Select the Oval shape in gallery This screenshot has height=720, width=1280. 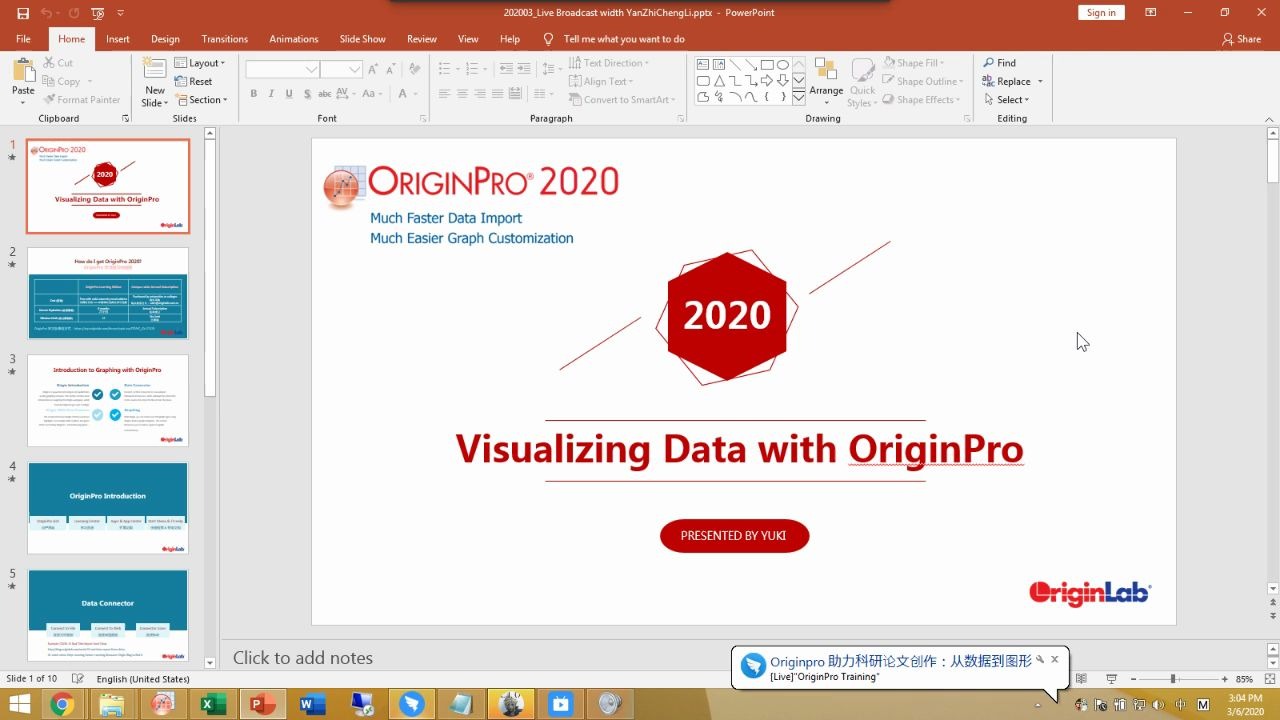783,65
